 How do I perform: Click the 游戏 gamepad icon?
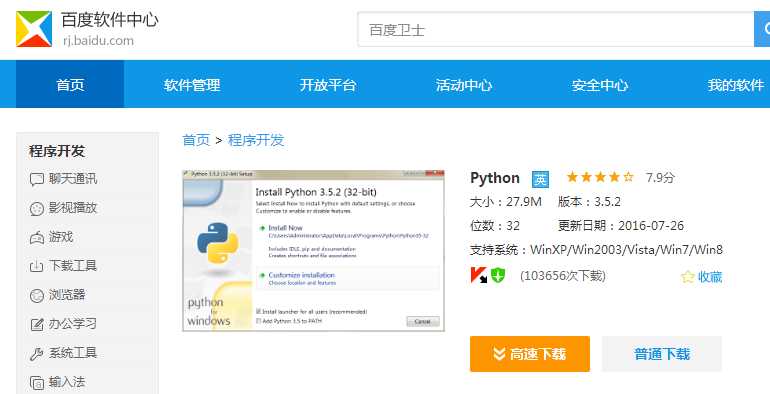click(x=37, y=238)
